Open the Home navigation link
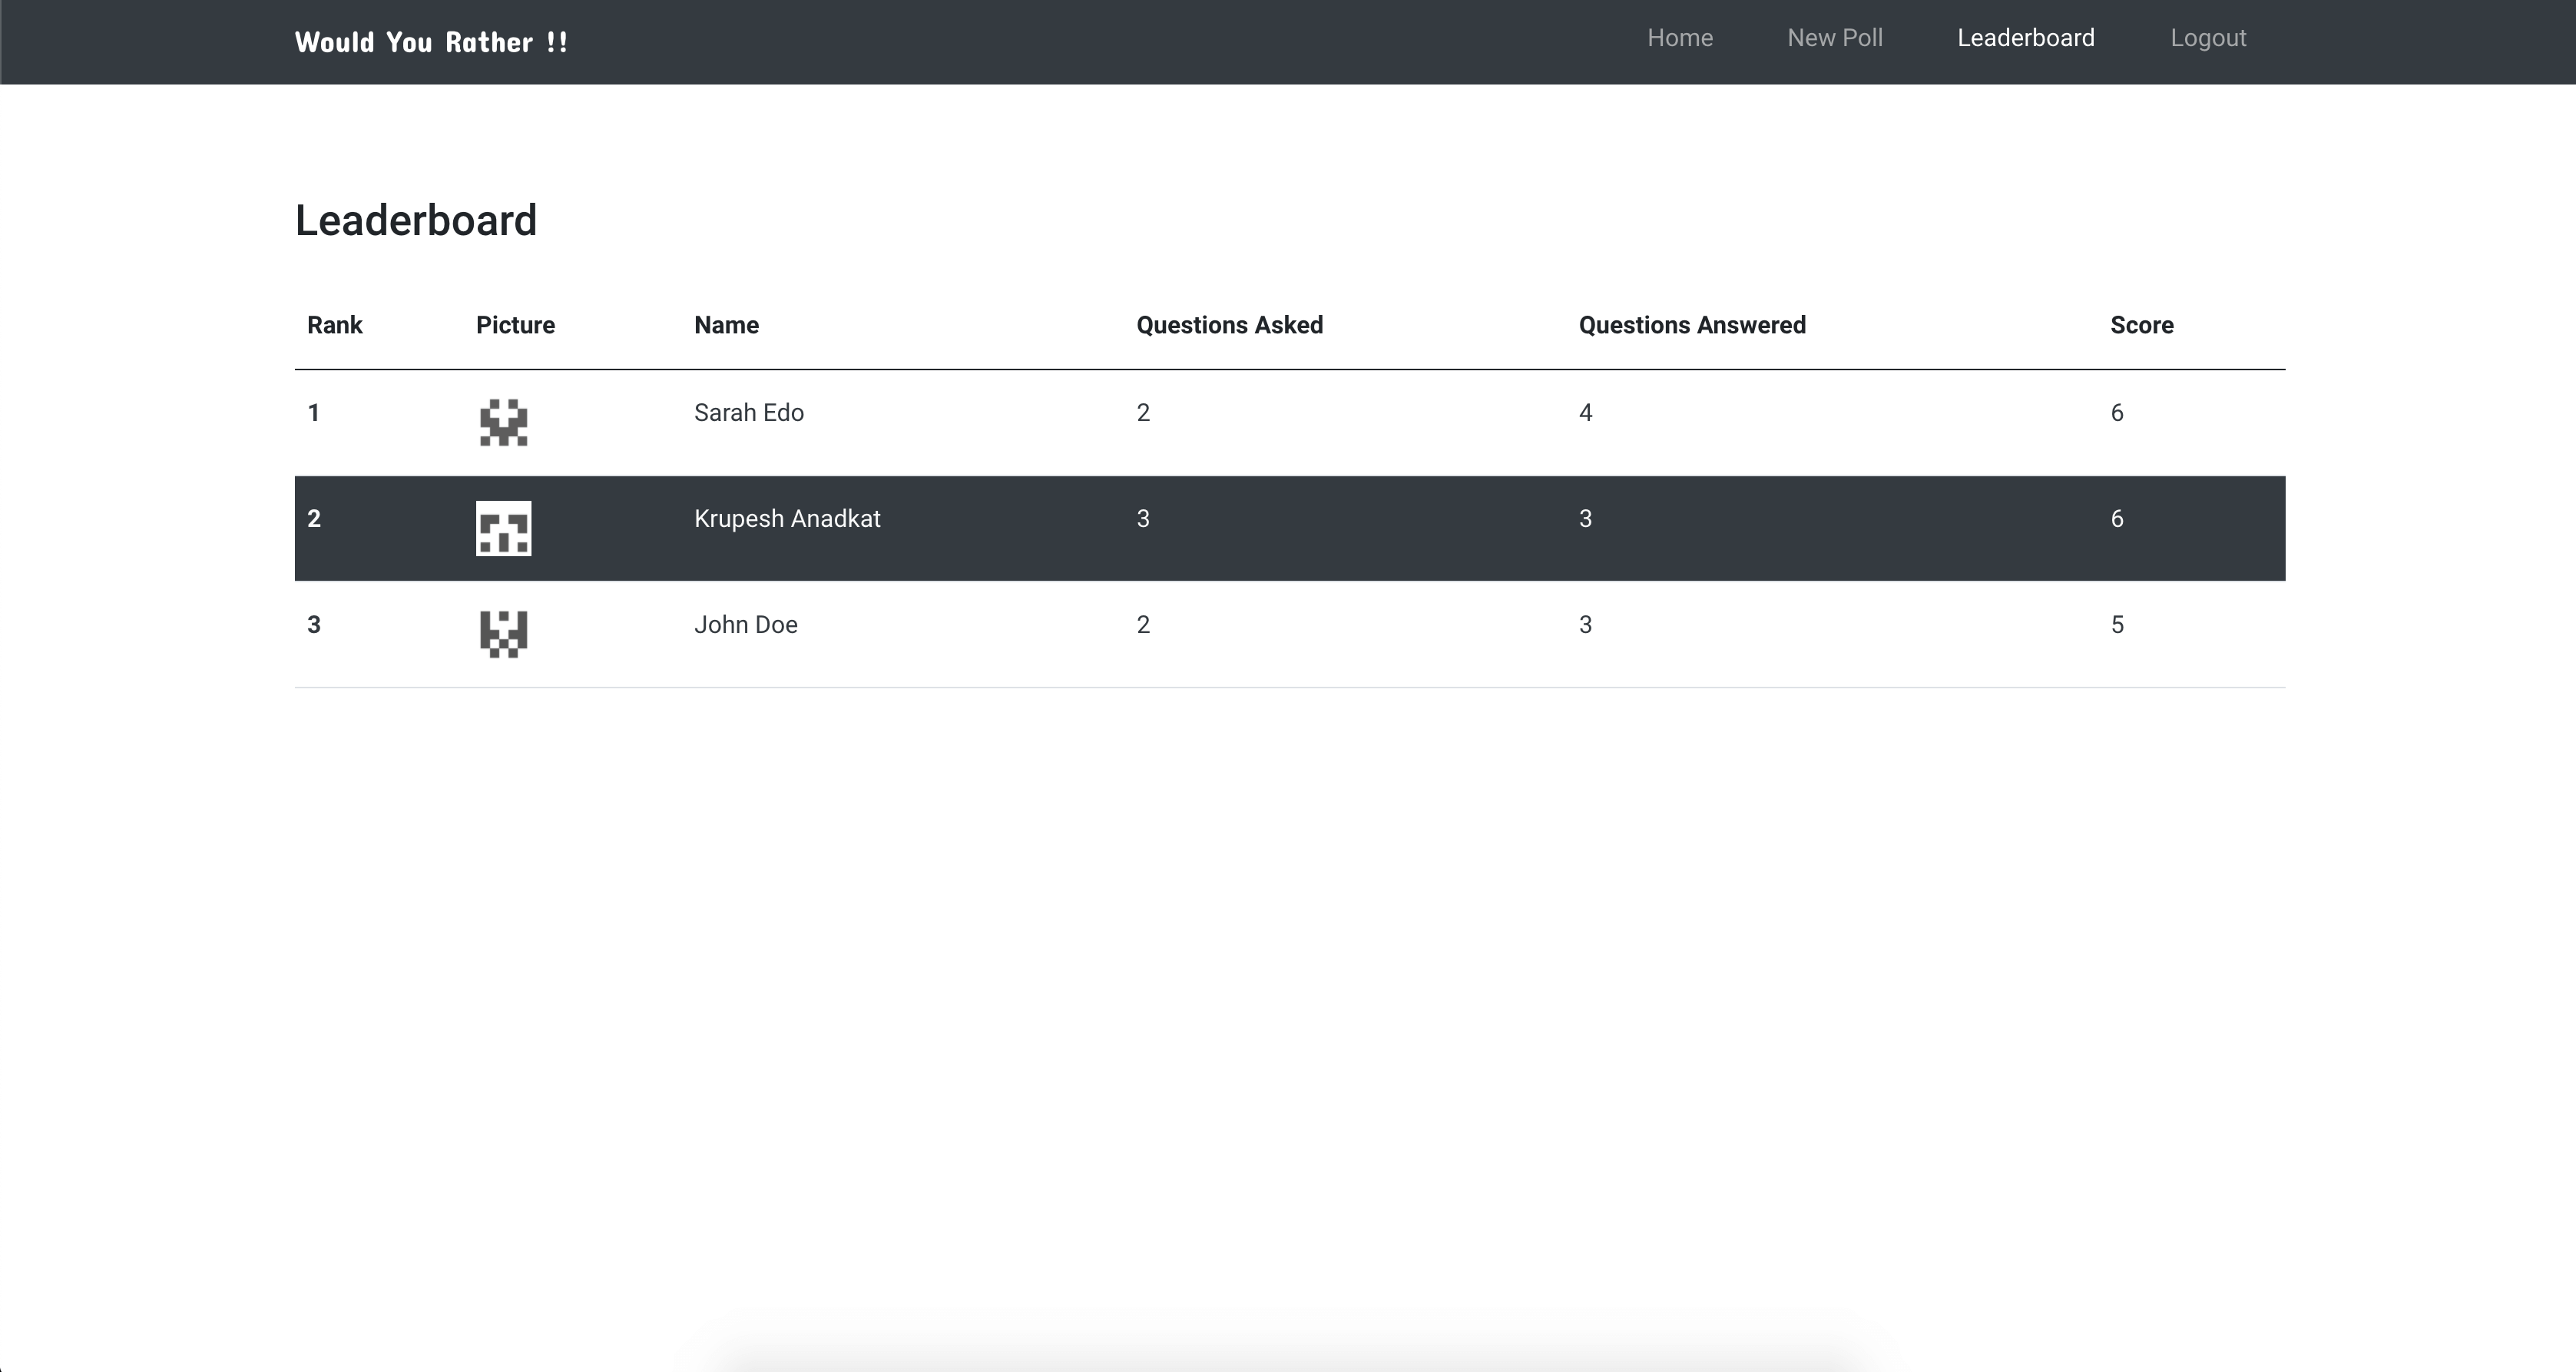The height and width of the screenshot is (1372, 2576). pos(1680,38)
